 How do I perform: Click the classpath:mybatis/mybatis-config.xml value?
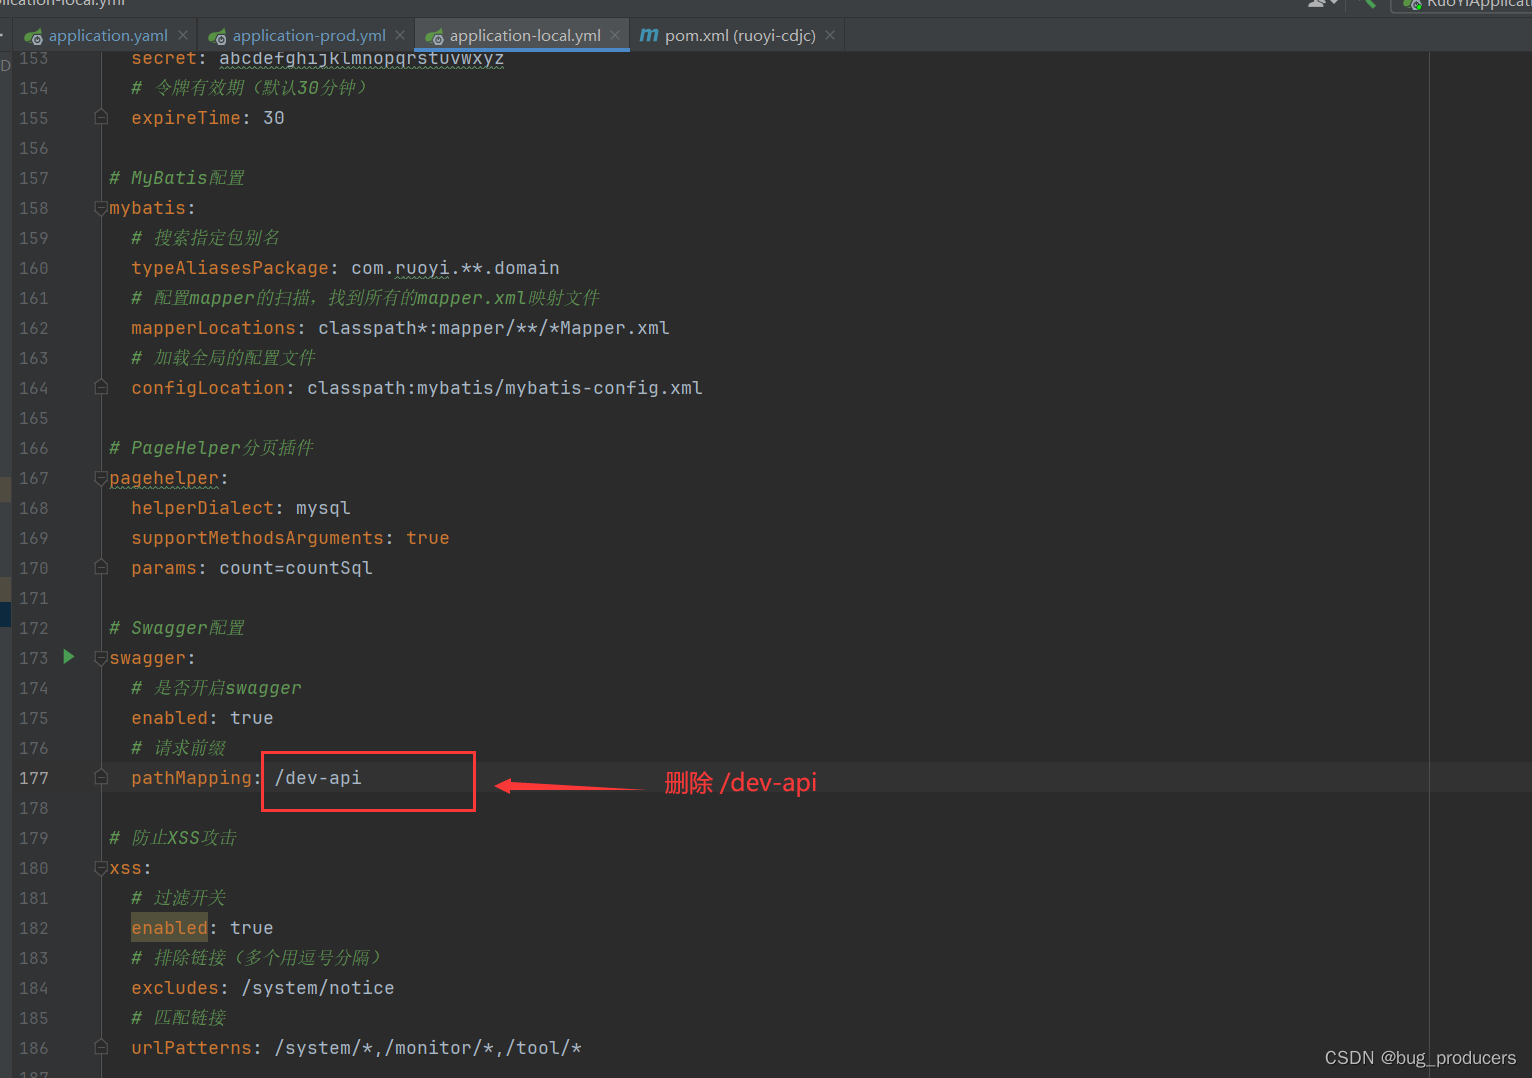click(x=504, y=388)
